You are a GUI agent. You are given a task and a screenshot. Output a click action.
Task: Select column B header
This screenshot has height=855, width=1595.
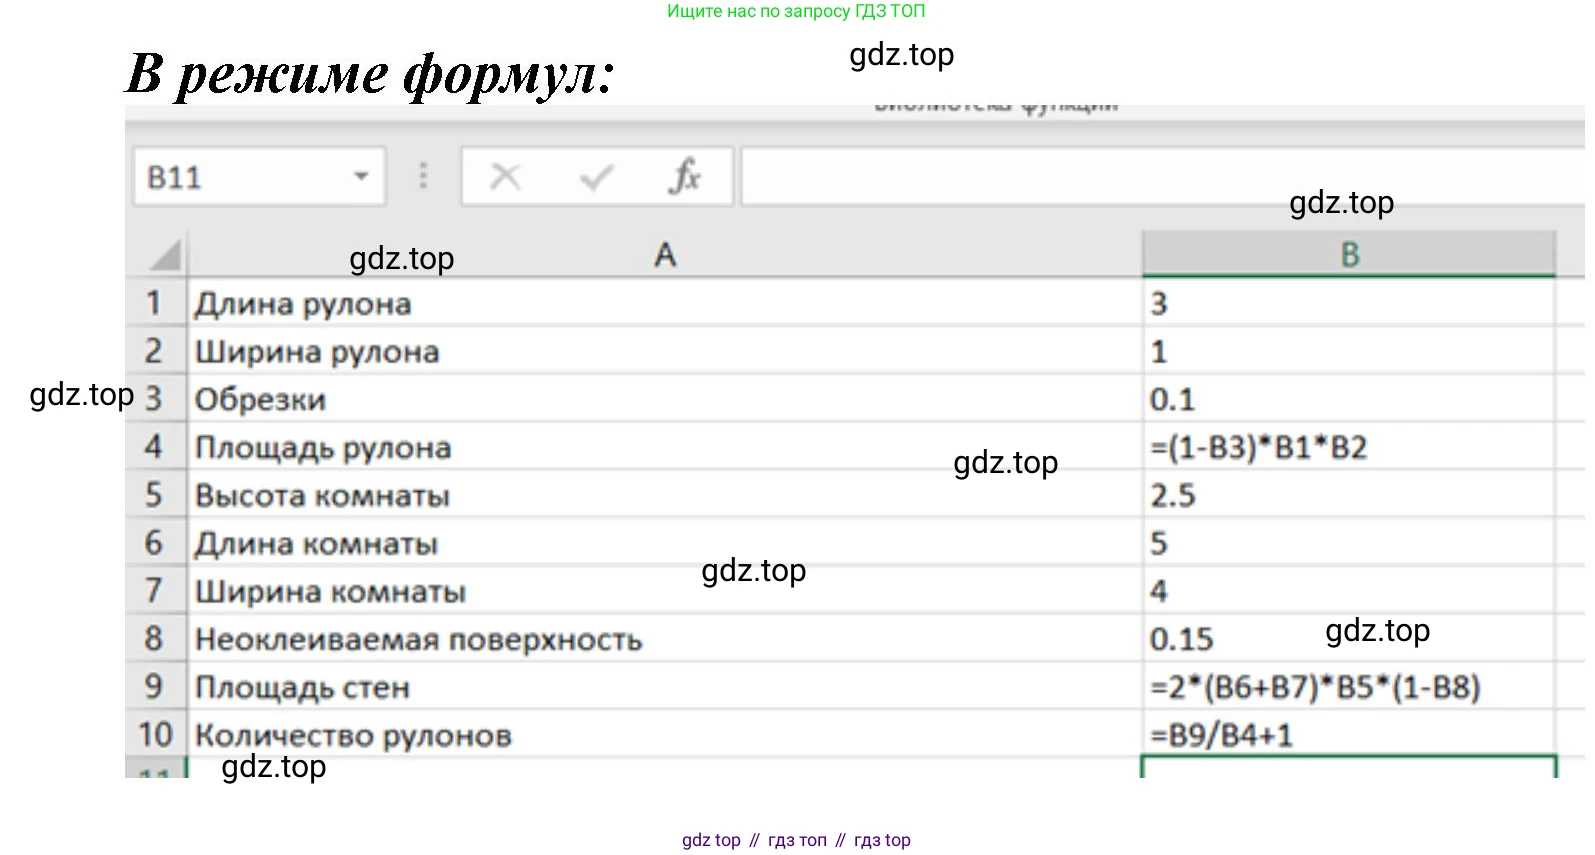(x=1349, y=255)
